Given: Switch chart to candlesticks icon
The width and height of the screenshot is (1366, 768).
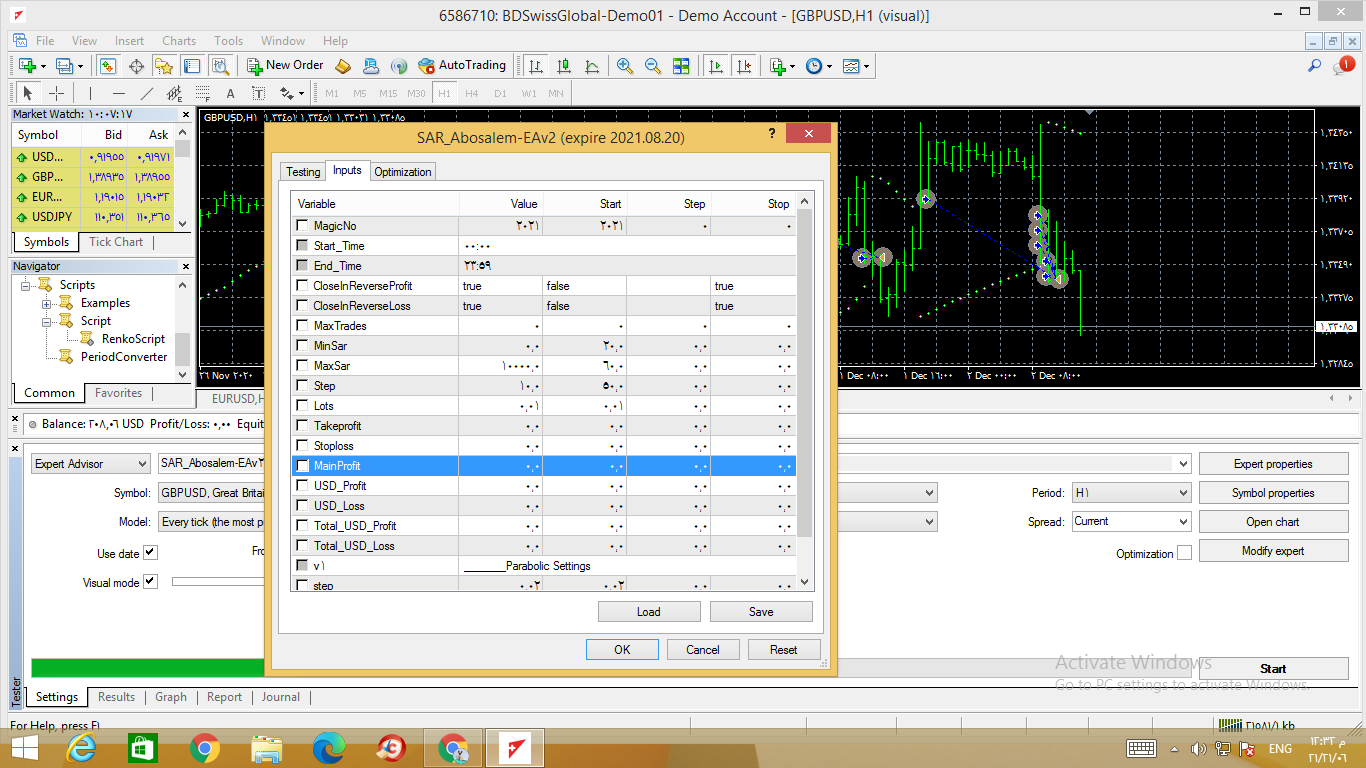Looking at the screenshot, I should click(564, 66).
